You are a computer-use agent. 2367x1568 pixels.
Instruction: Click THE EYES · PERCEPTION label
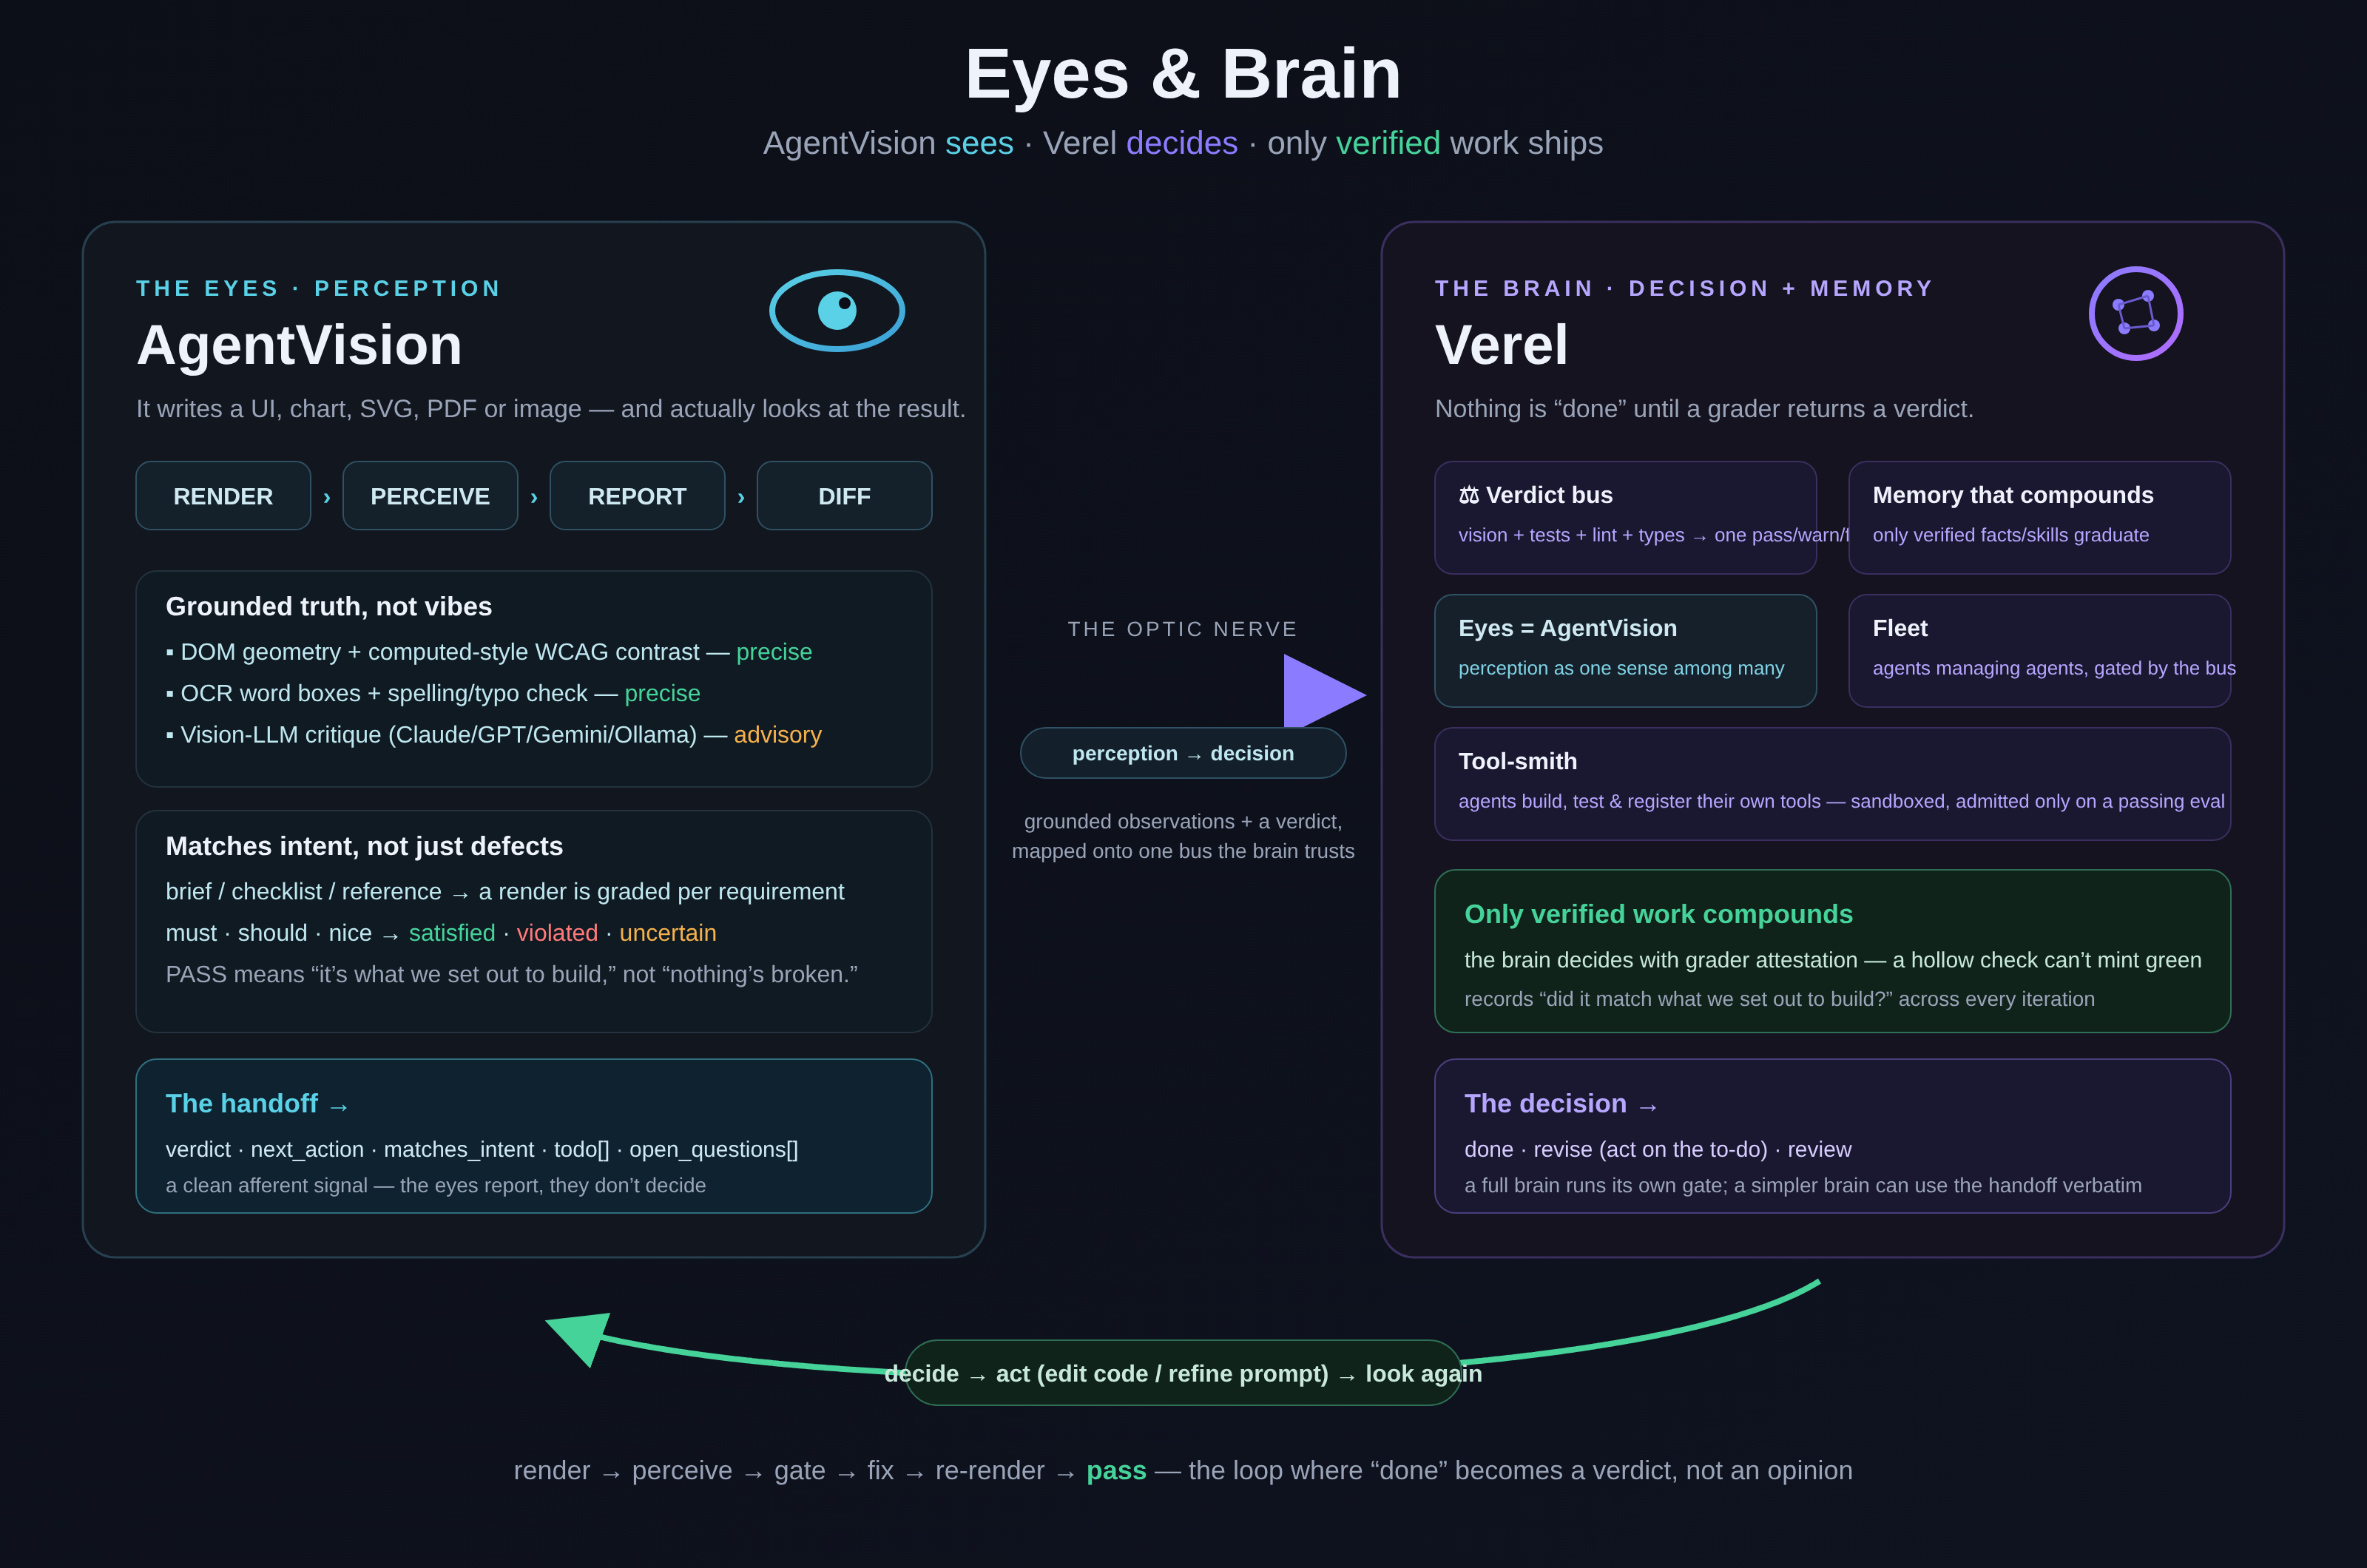click(318, 288)
